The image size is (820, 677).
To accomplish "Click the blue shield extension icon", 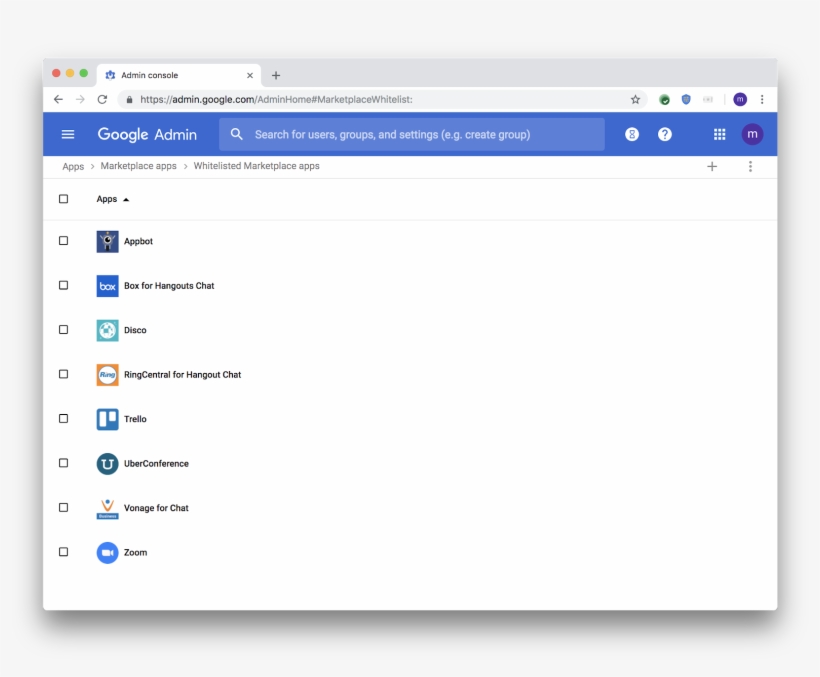I will 686,99.
